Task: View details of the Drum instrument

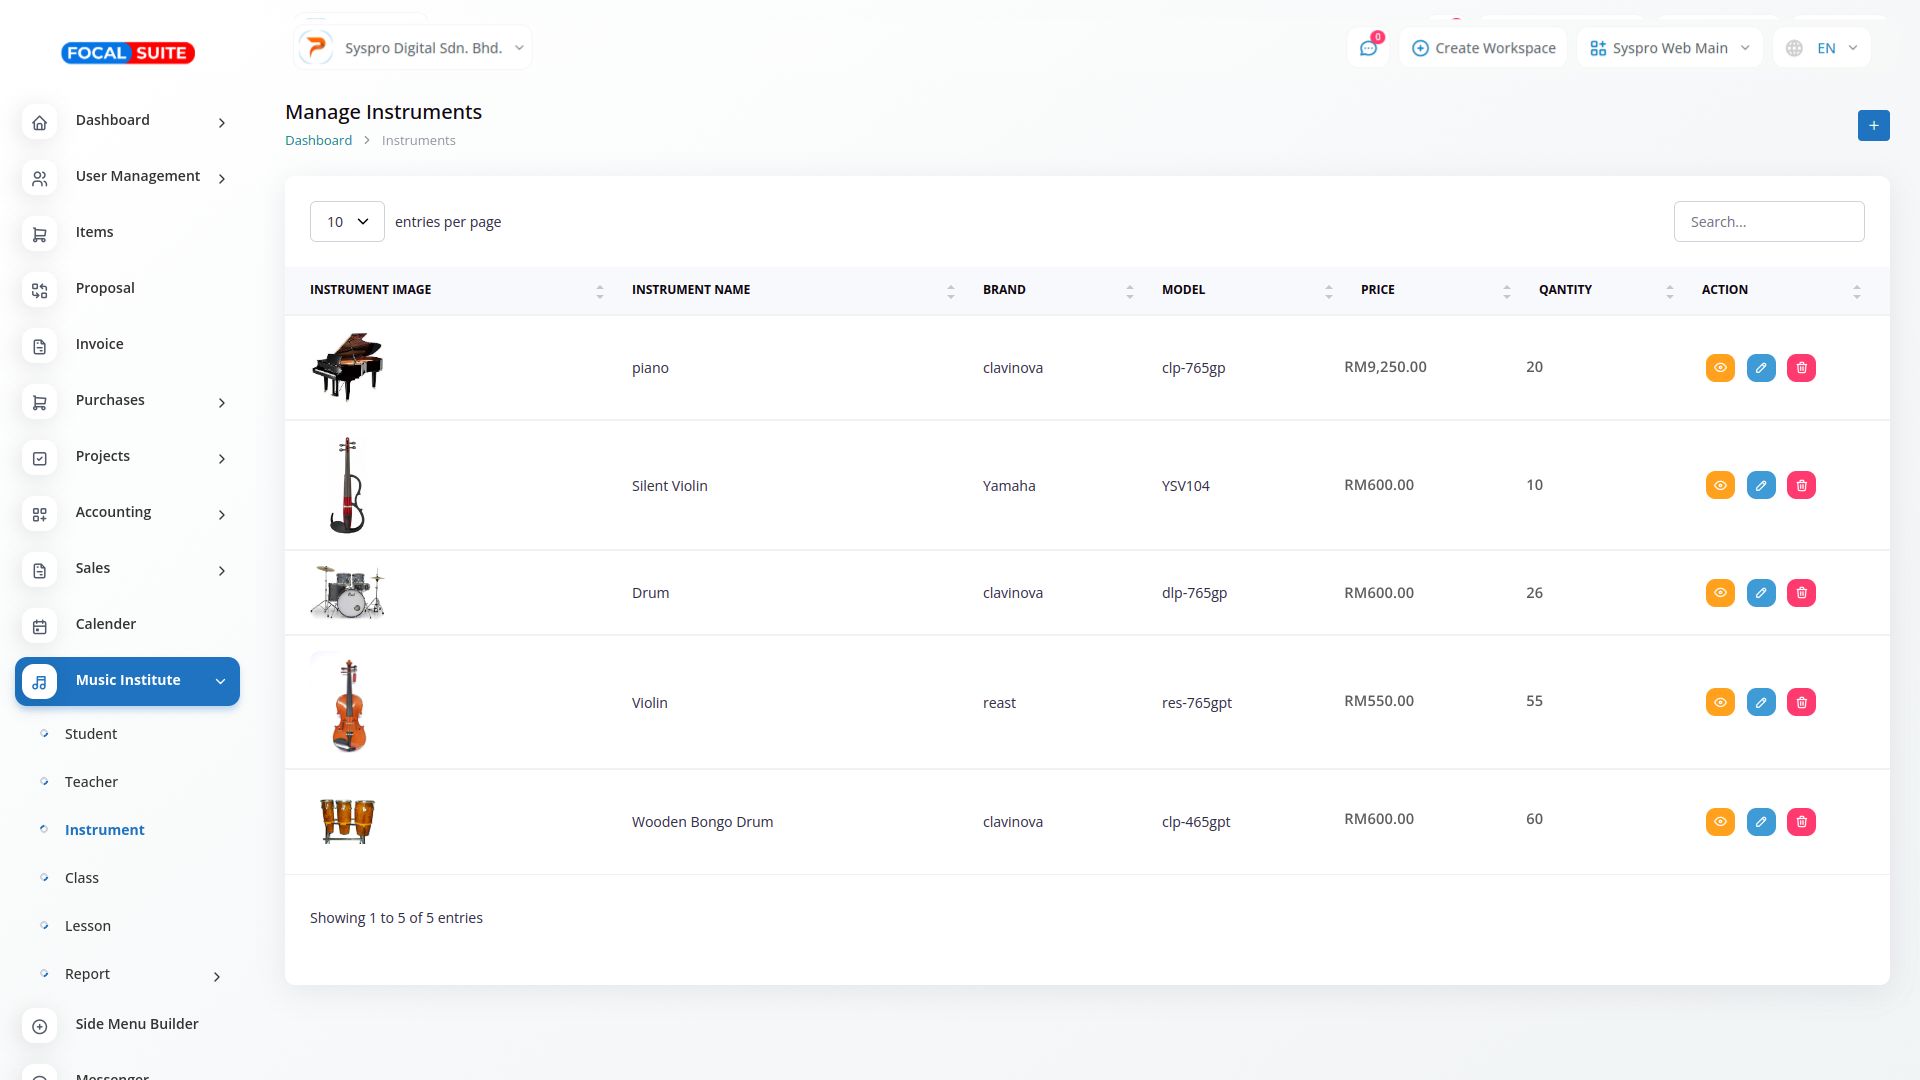Action: pyautogui.click(x=1720, y=593)
